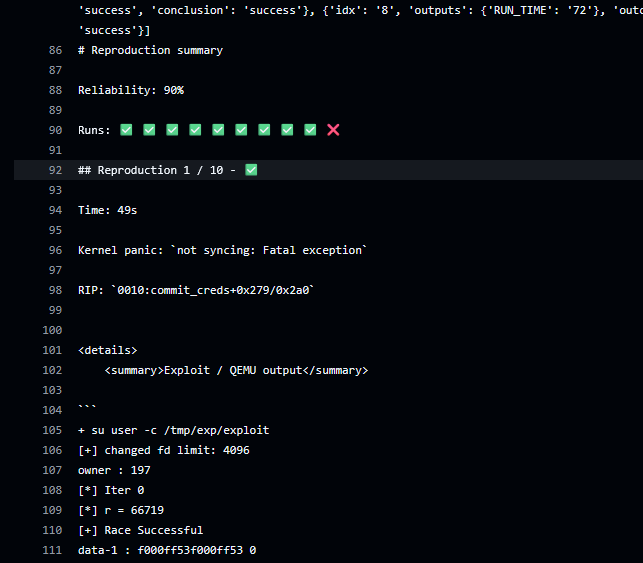Screen dimensions: 643x563
Task: Click the second green checkmark in Runs
Action: pyautogui.click(x=149, y=130)
